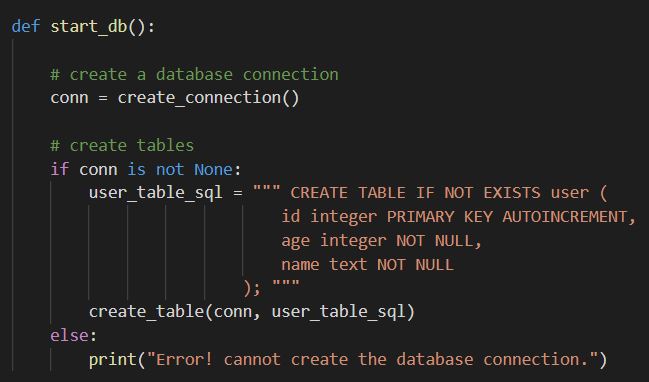
Task: Click 'name text NOT NULL' line
Action: (368, 264)
